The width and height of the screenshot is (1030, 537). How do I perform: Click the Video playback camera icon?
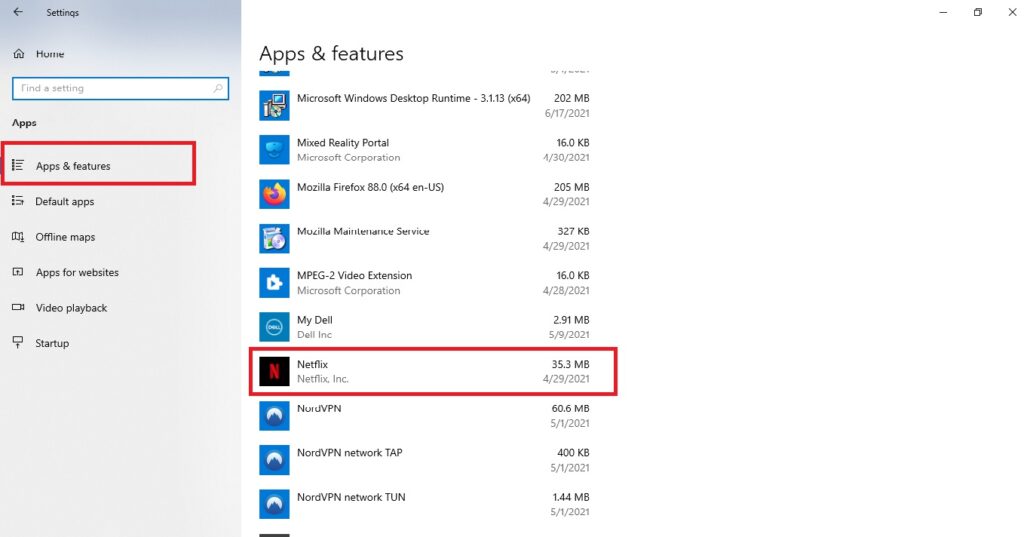click(18, 307)
